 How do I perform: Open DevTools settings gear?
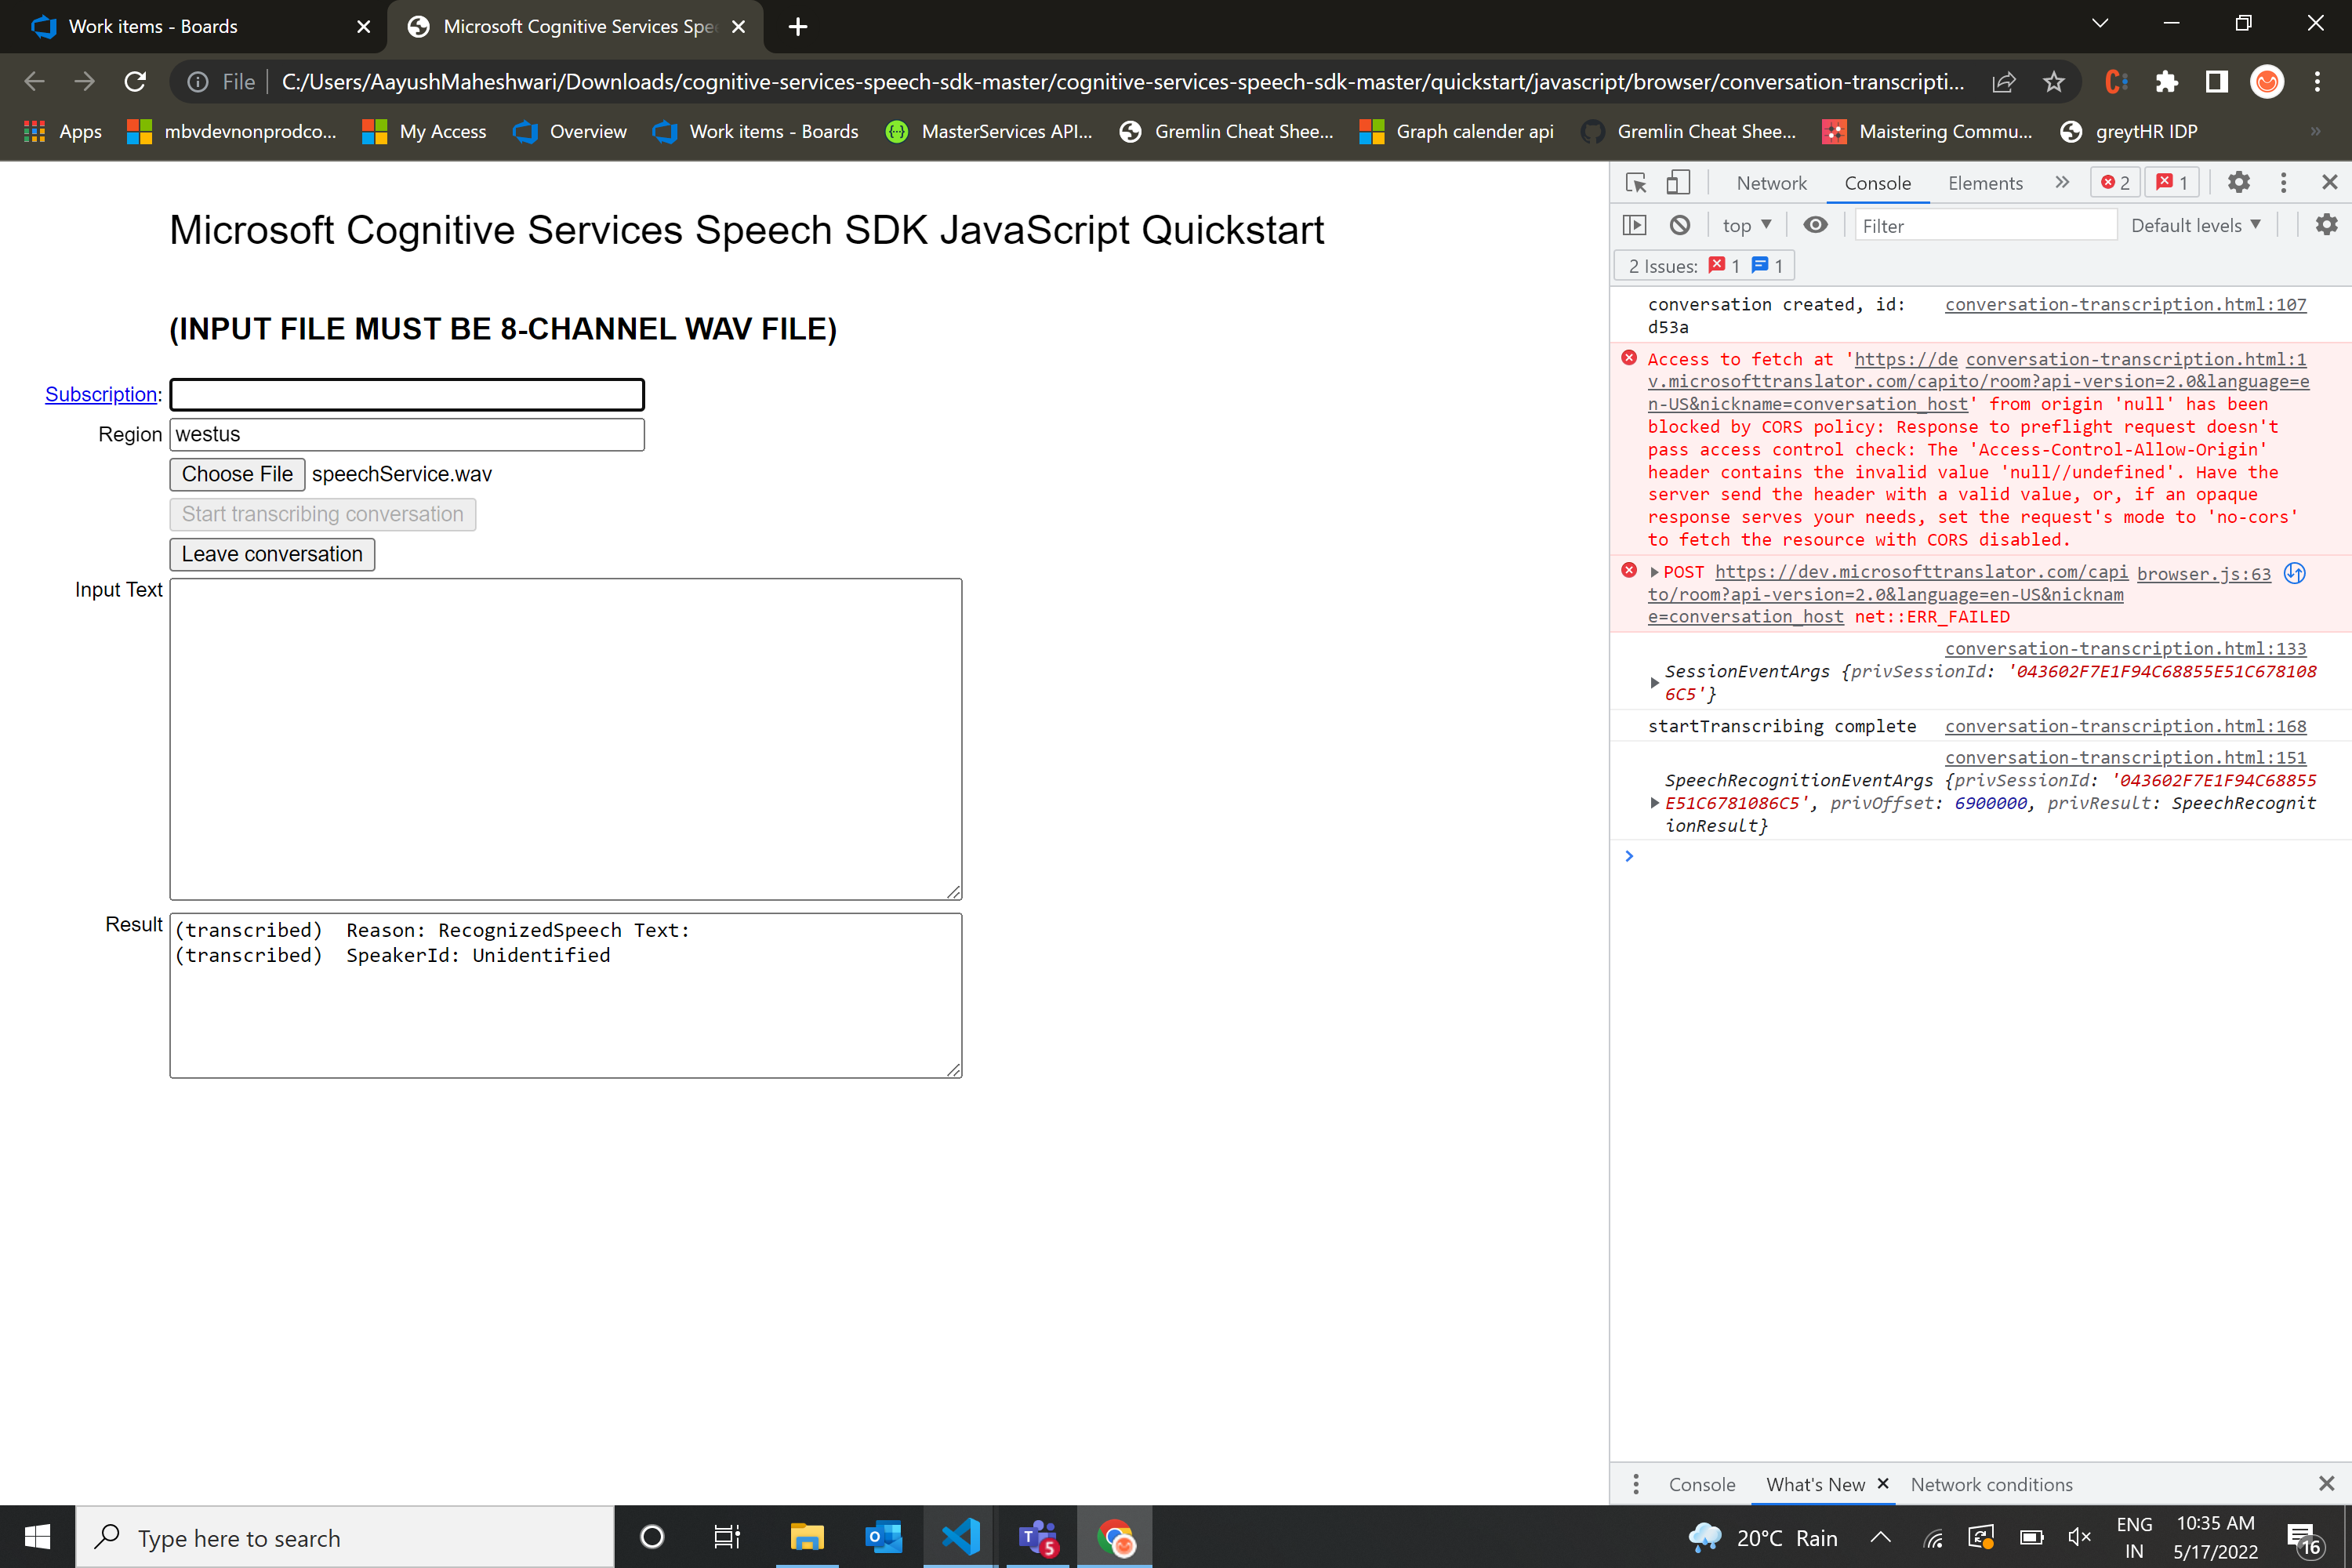click(2239, 182)
